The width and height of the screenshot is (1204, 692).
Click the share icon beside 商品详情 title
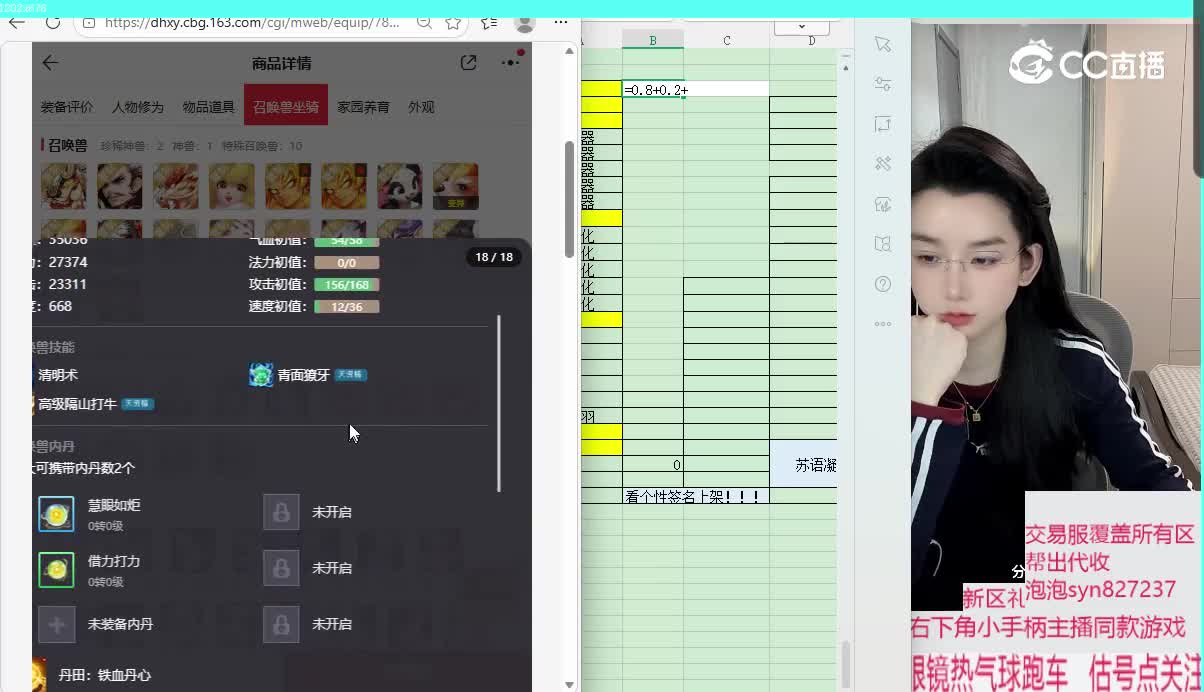pyautogui.click(x=468, y=63)
